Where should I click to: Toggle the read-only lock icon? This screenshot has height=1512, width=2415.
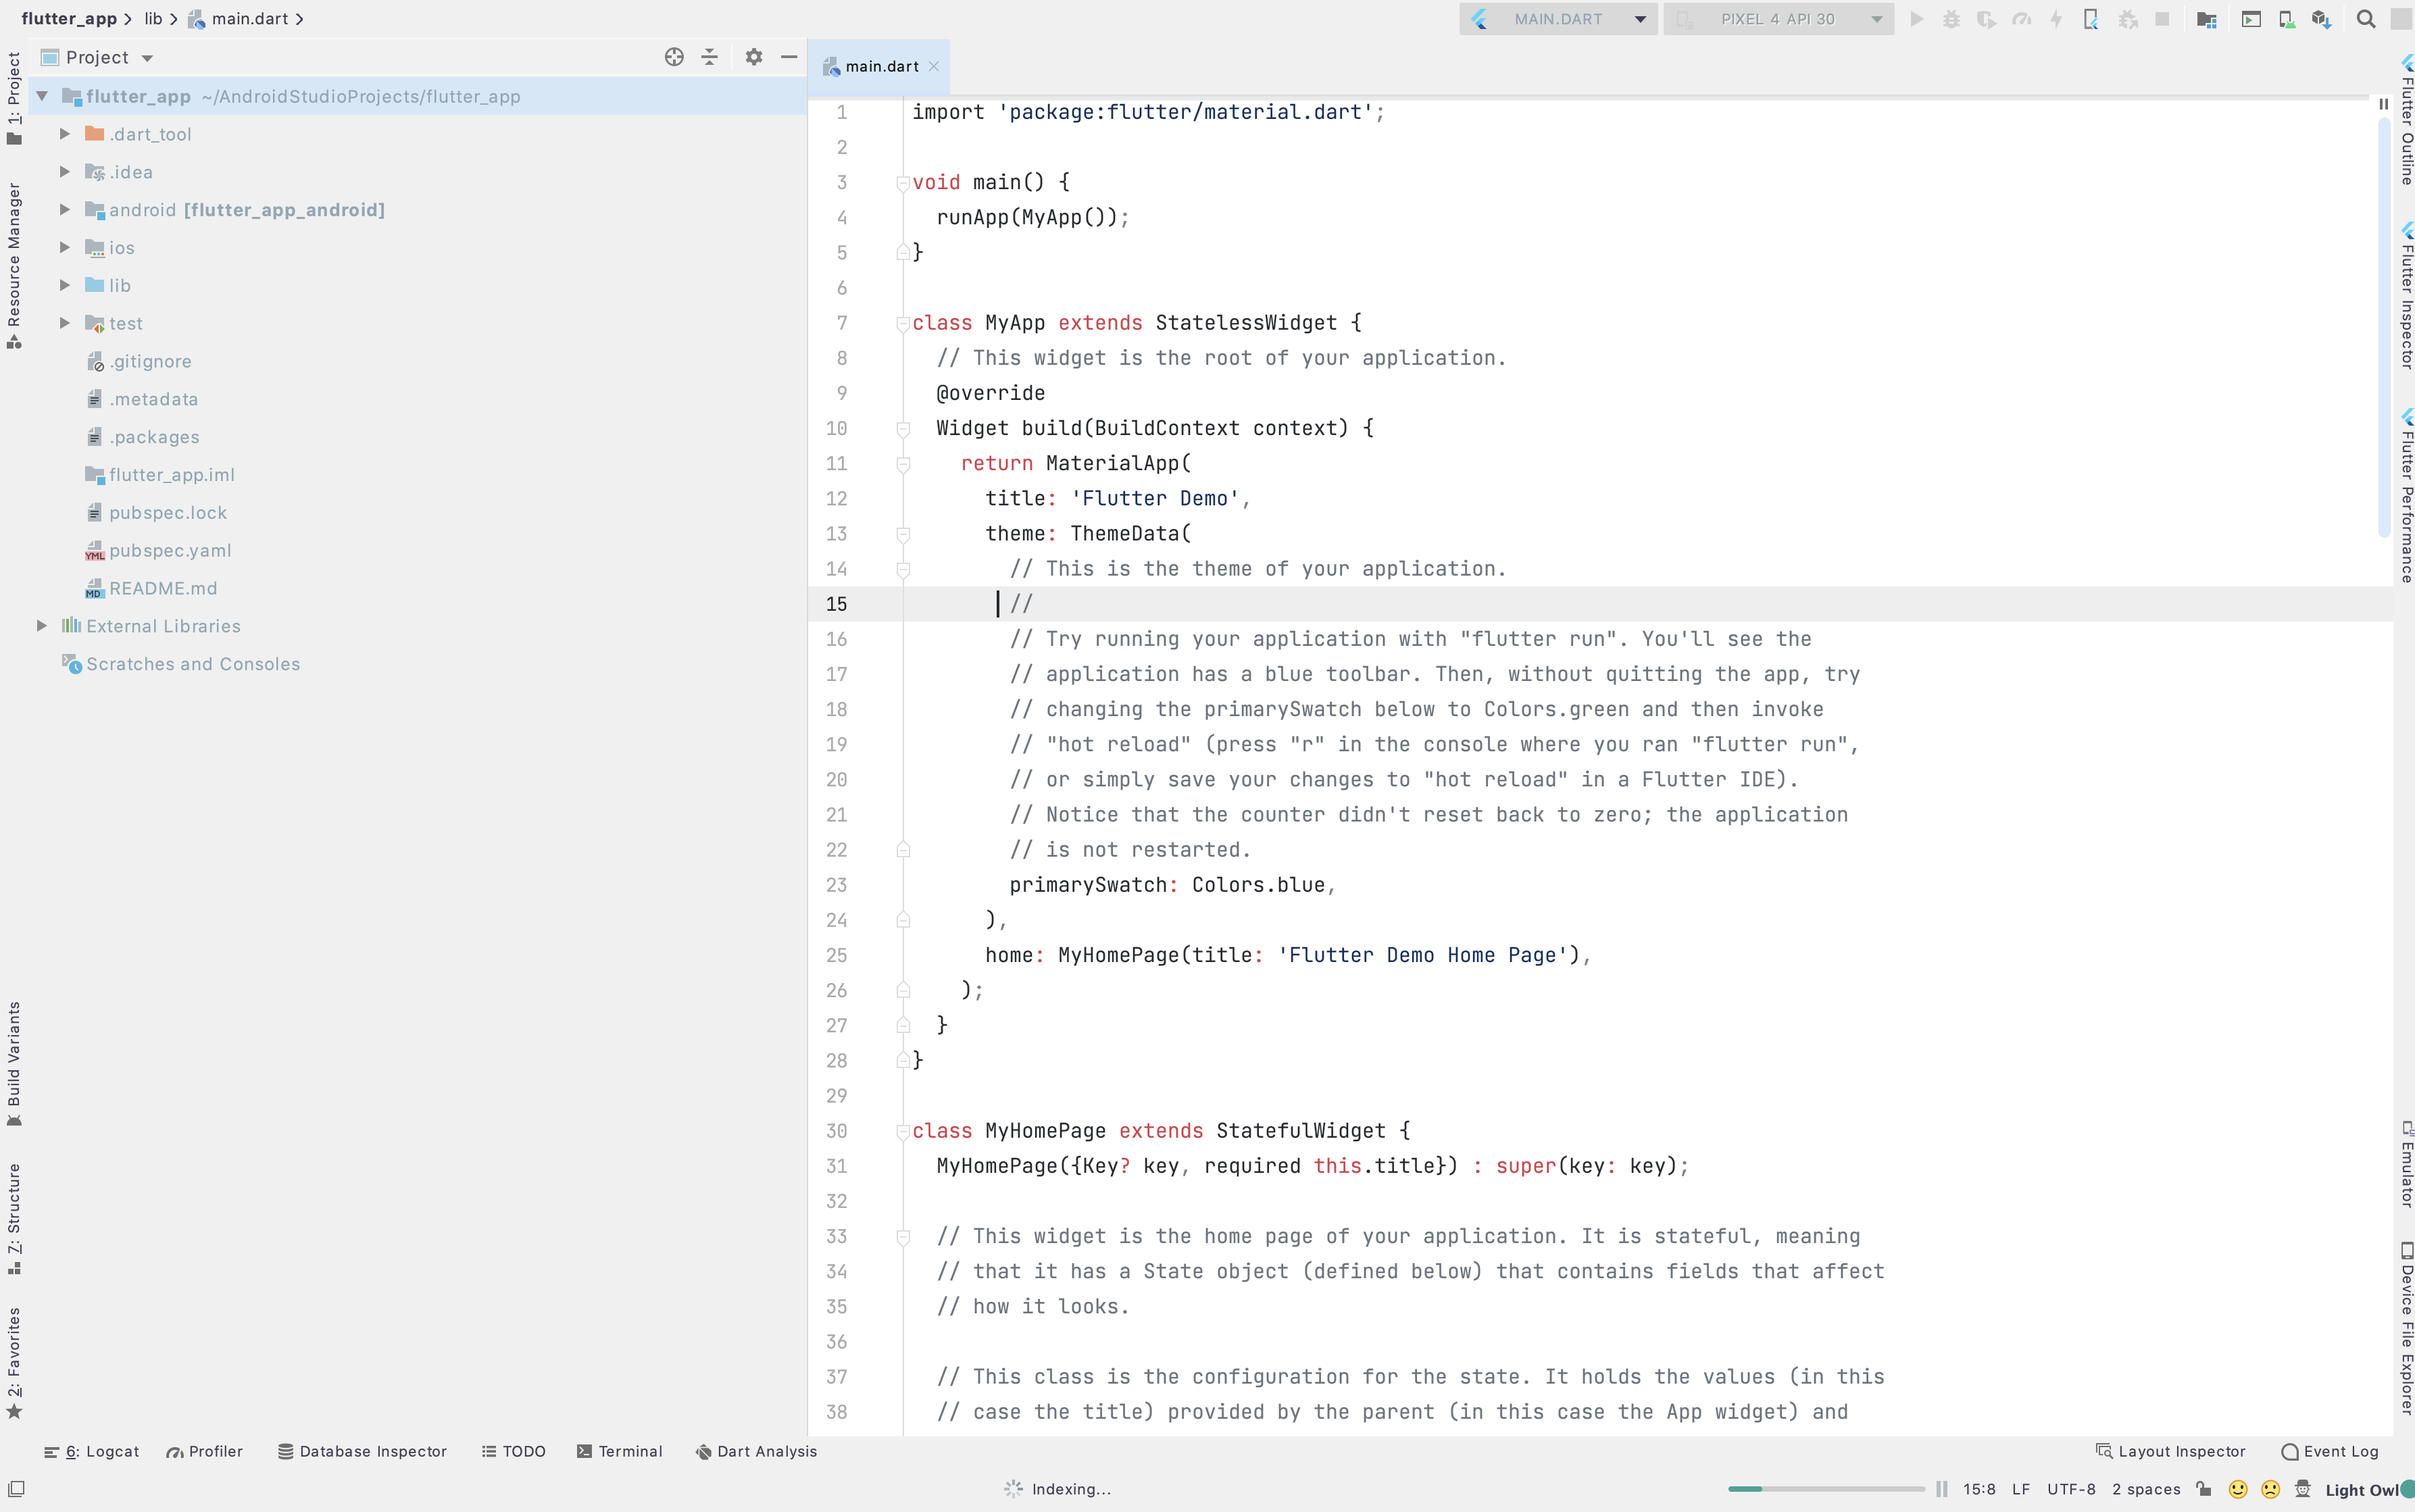click(x=2204, y=1489)
